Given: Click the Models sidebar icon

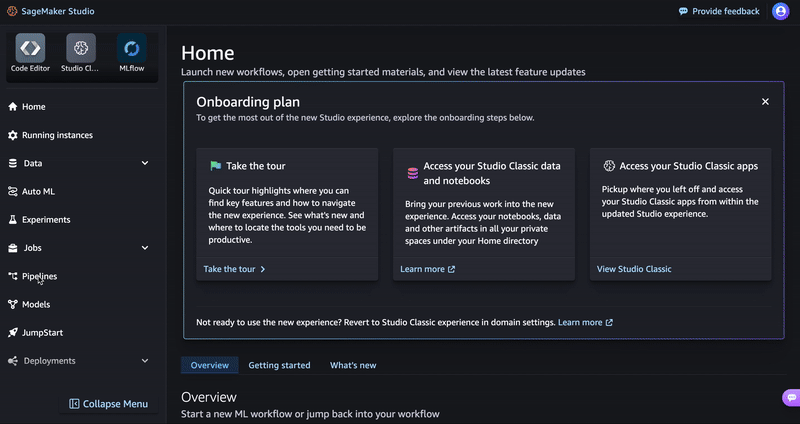Looking at the screenshot, I should click(13, 304).
